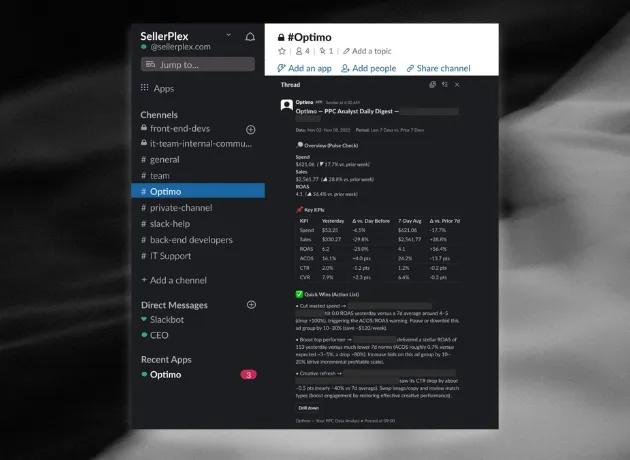Click the 7.9% CVR Yesterday cell

(x=327, y=277)
